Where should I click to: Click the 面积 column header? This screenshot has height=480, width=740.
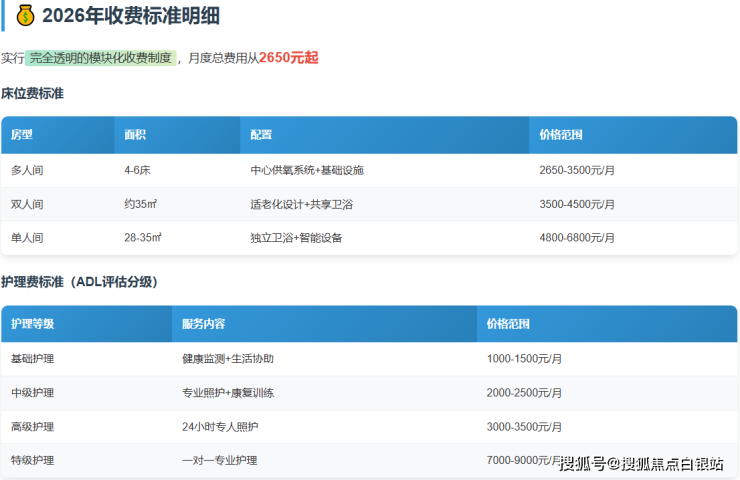(x=135, y=135)
